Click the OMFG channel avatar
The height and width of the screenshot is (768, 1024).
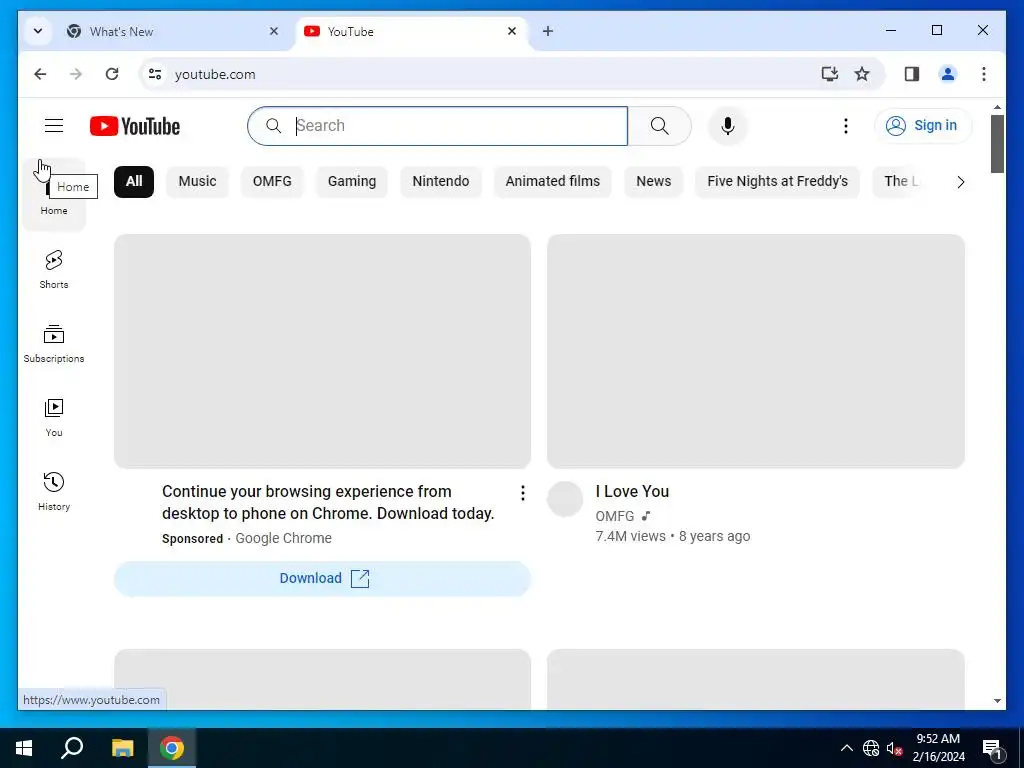(x=565, y=500)
